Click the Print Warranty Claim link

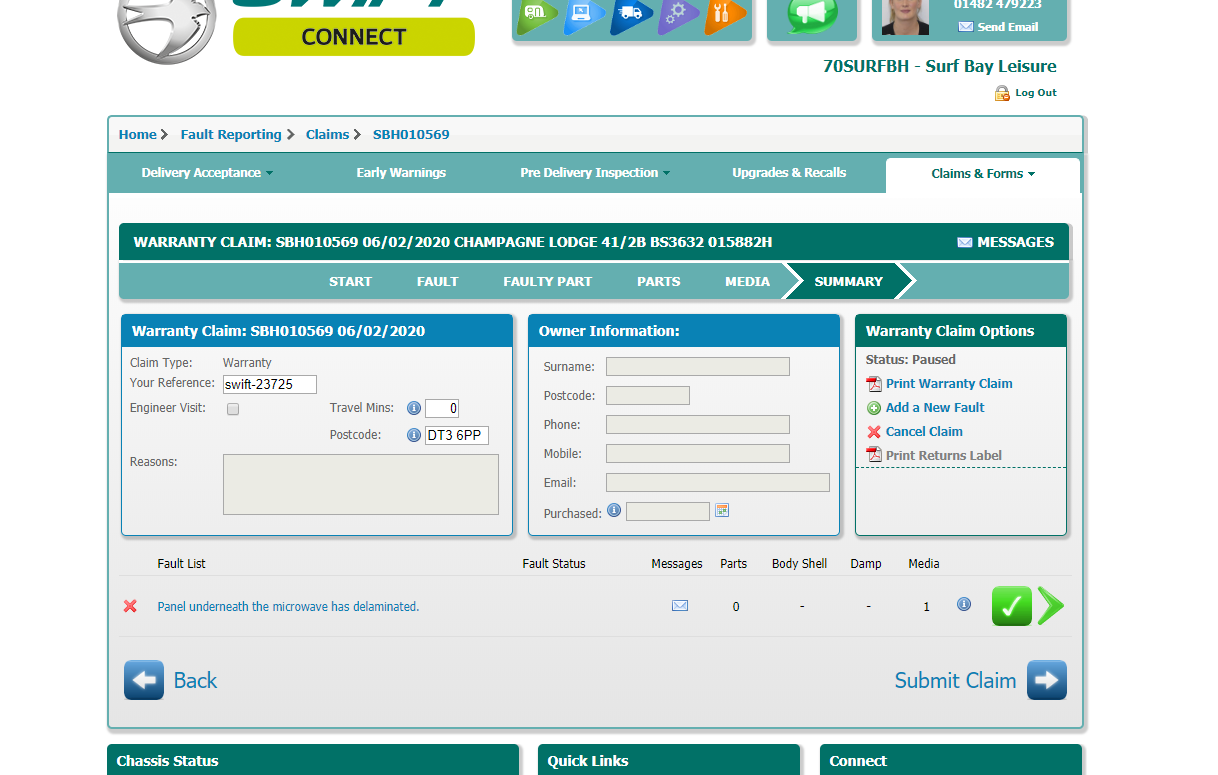point(948,384)
